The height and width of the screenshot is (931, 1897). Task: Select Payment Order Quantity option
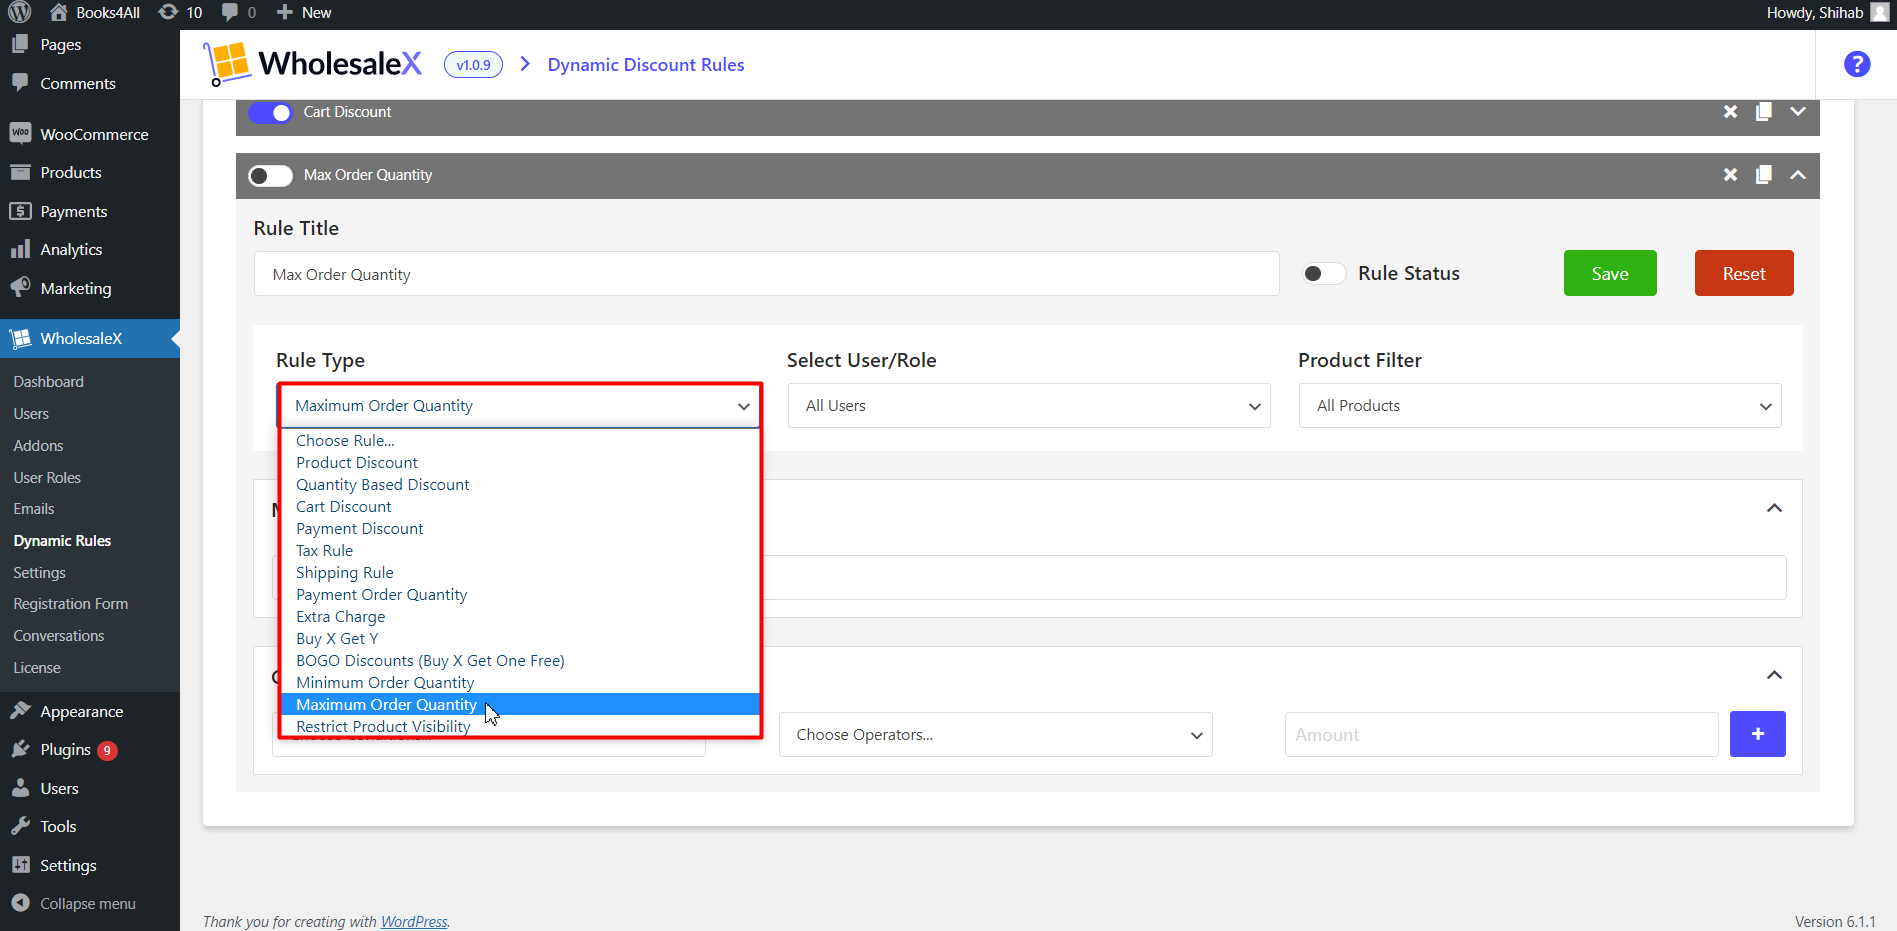[520, 595]
